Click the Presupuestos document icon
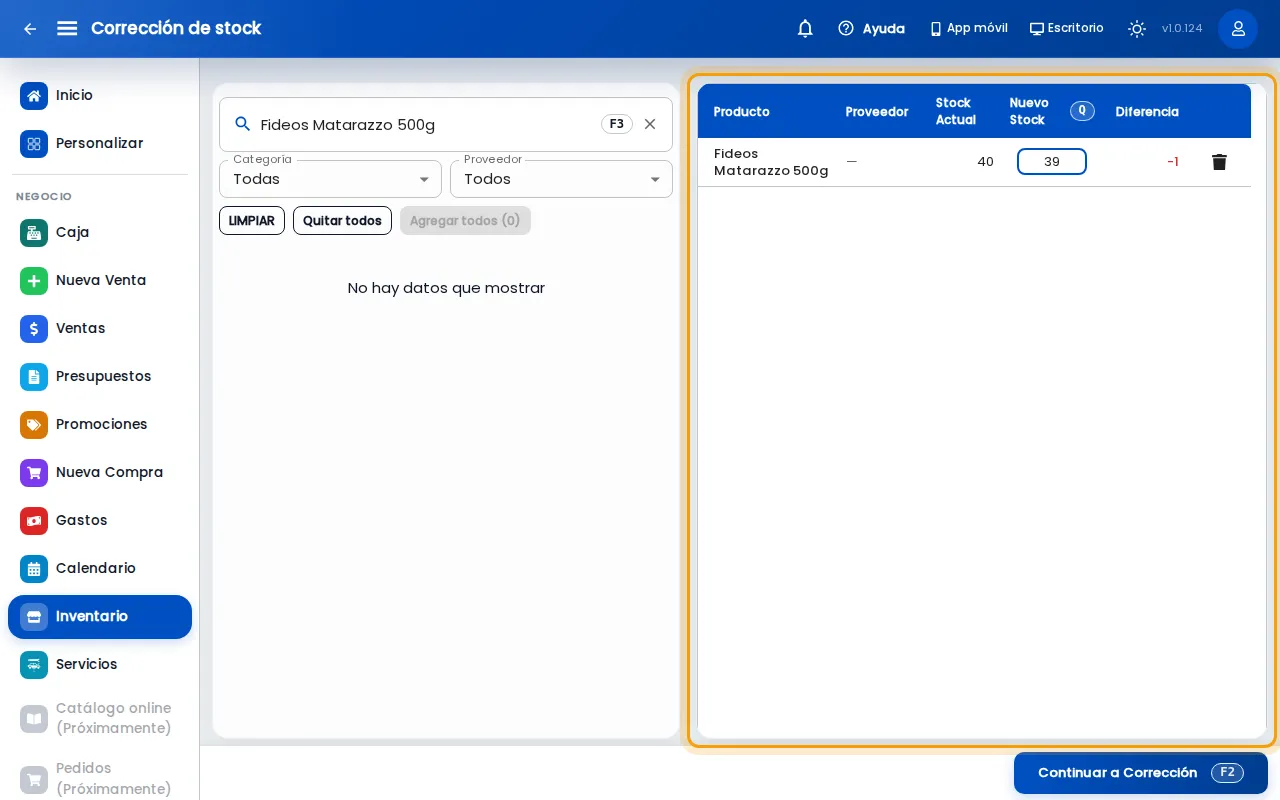Viewport: 1280px width, 800px height. click(x=34, y=377)
